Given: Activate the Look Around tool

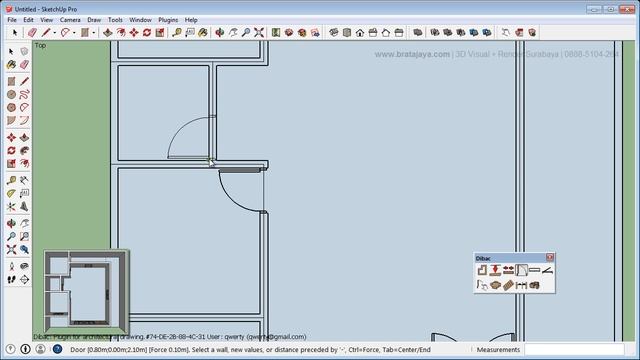Looking at the screenshot, I should pyautogui.click(x=24, y=266).
